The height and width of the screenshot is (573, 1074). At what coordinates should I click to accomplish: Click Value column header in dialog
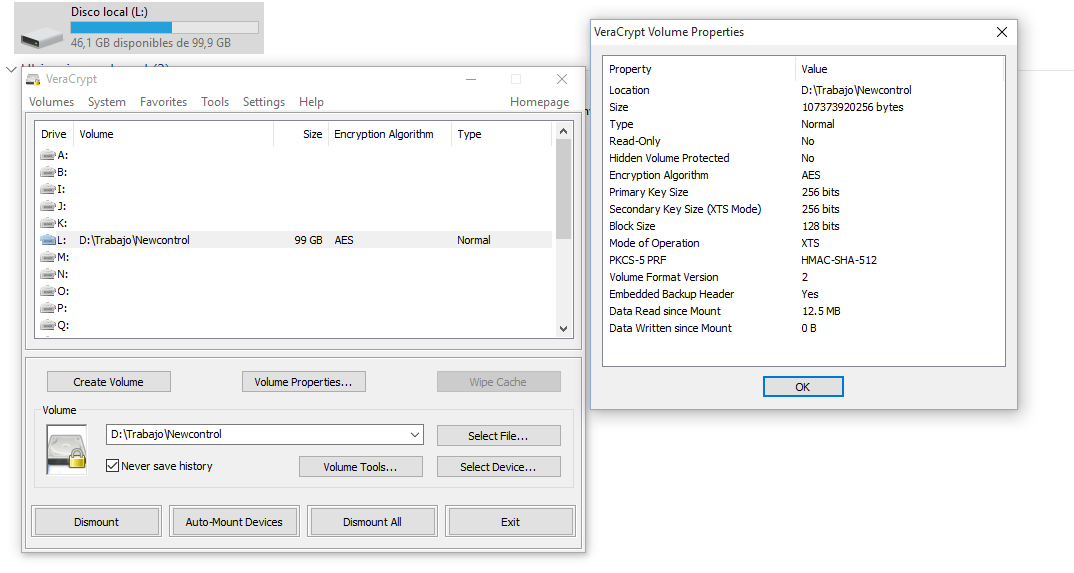click(899, 69)
